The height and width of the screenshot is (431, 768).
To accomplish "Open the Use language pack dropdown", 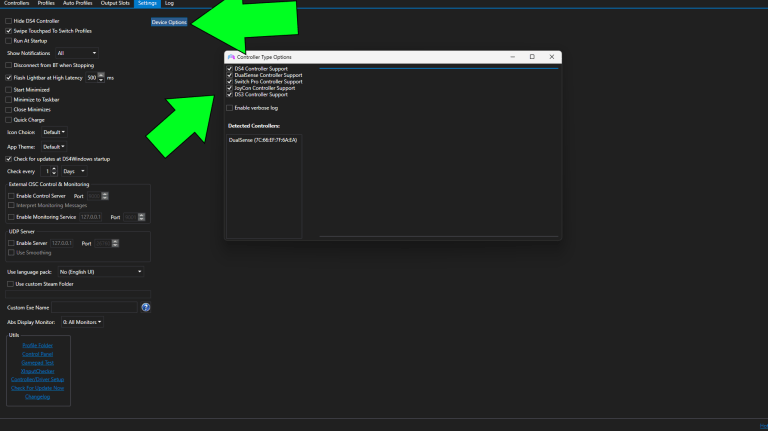I will (100, 271).
